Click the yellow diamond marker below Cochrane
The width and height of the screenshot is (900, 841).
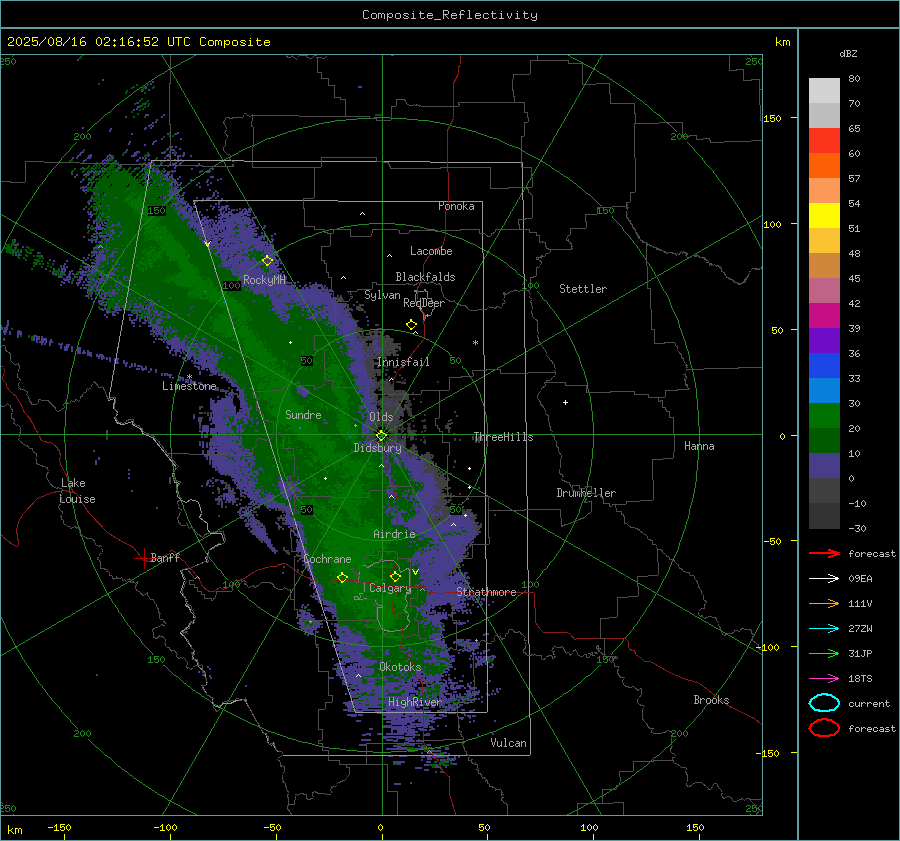(342, 578)
